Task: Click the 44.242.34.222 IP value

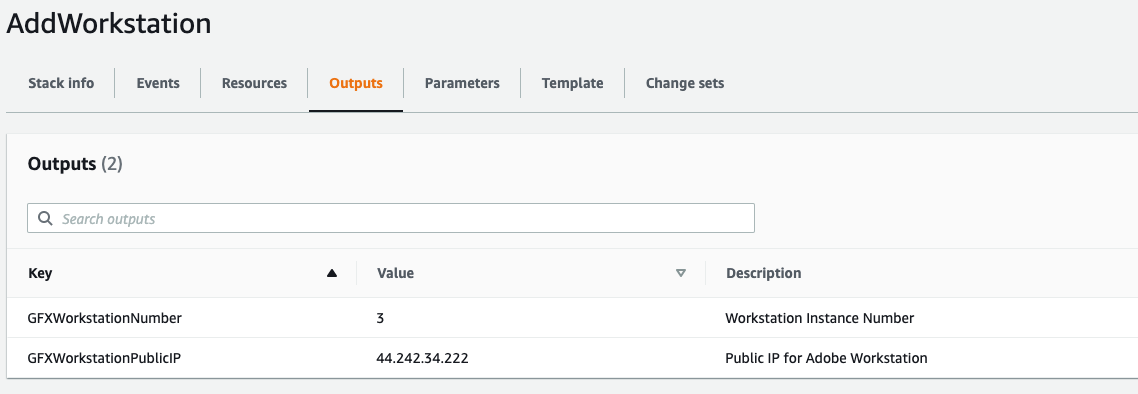Action: click(422, 358)
